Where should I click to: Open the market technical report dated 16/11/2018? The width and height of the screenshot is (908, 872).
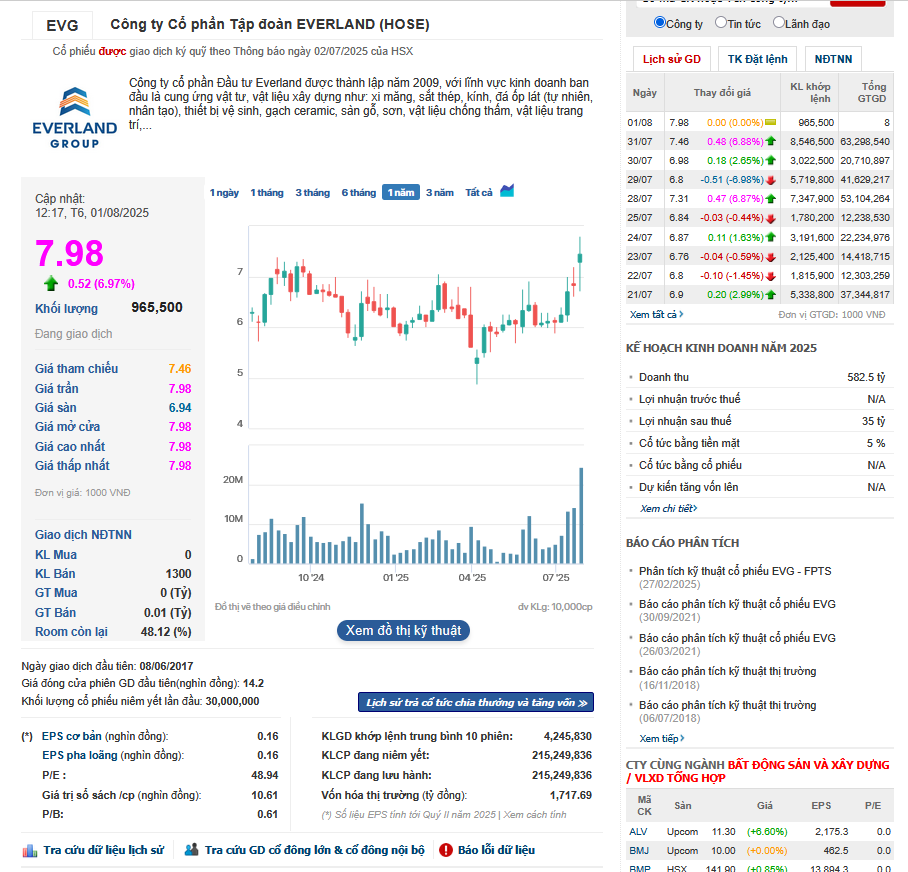tap(727, 672)
